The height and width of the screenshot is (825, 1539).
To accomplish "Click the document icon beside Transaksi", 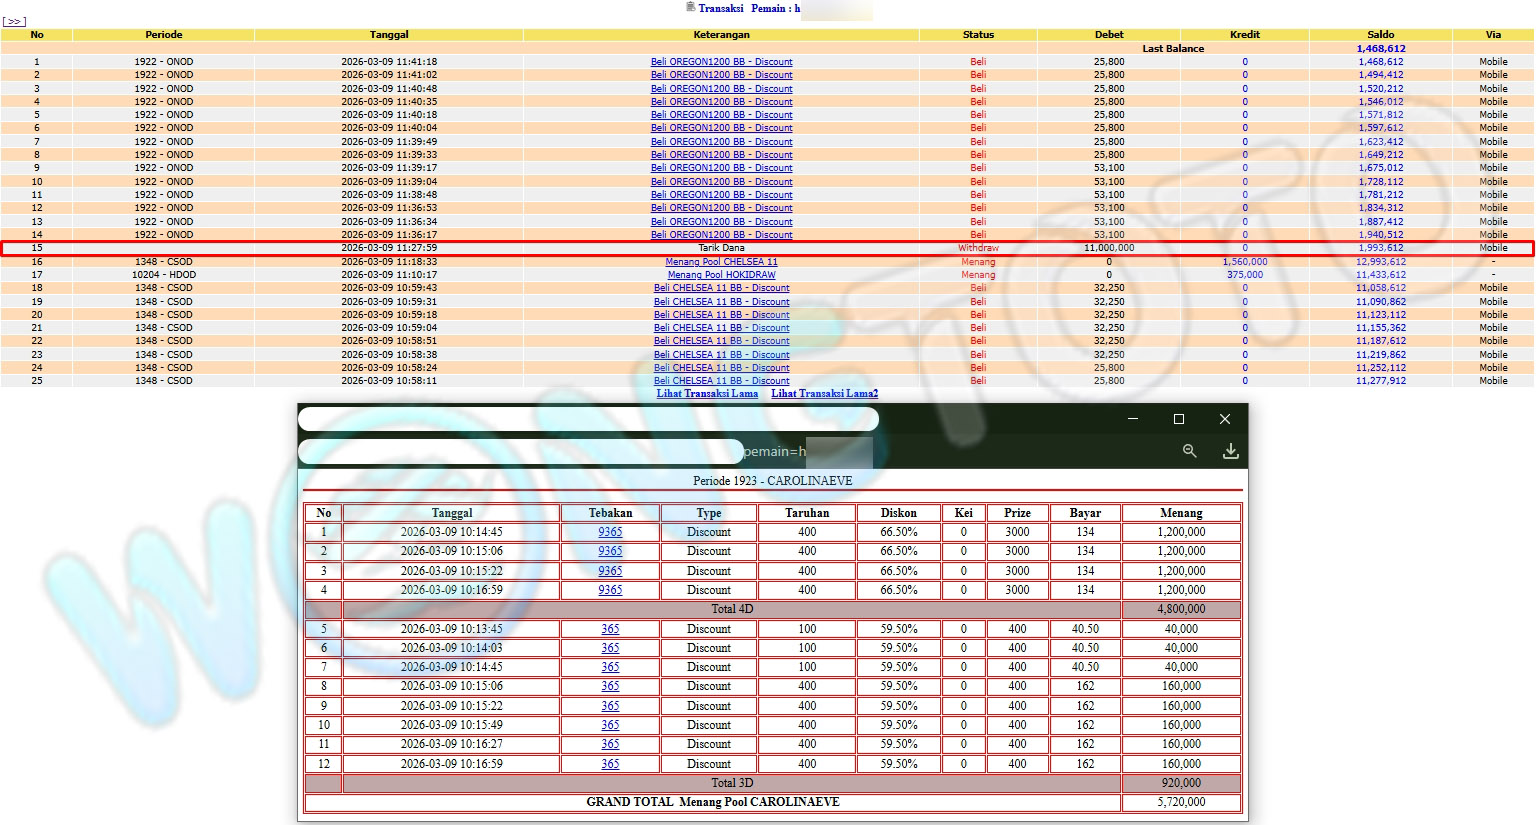I will point(690,7).
